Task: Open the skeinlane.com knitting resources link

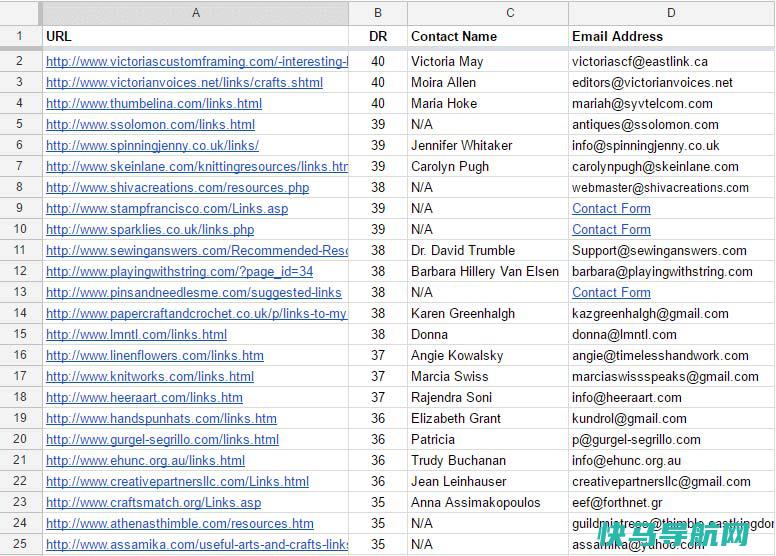Action: [197, 166]
